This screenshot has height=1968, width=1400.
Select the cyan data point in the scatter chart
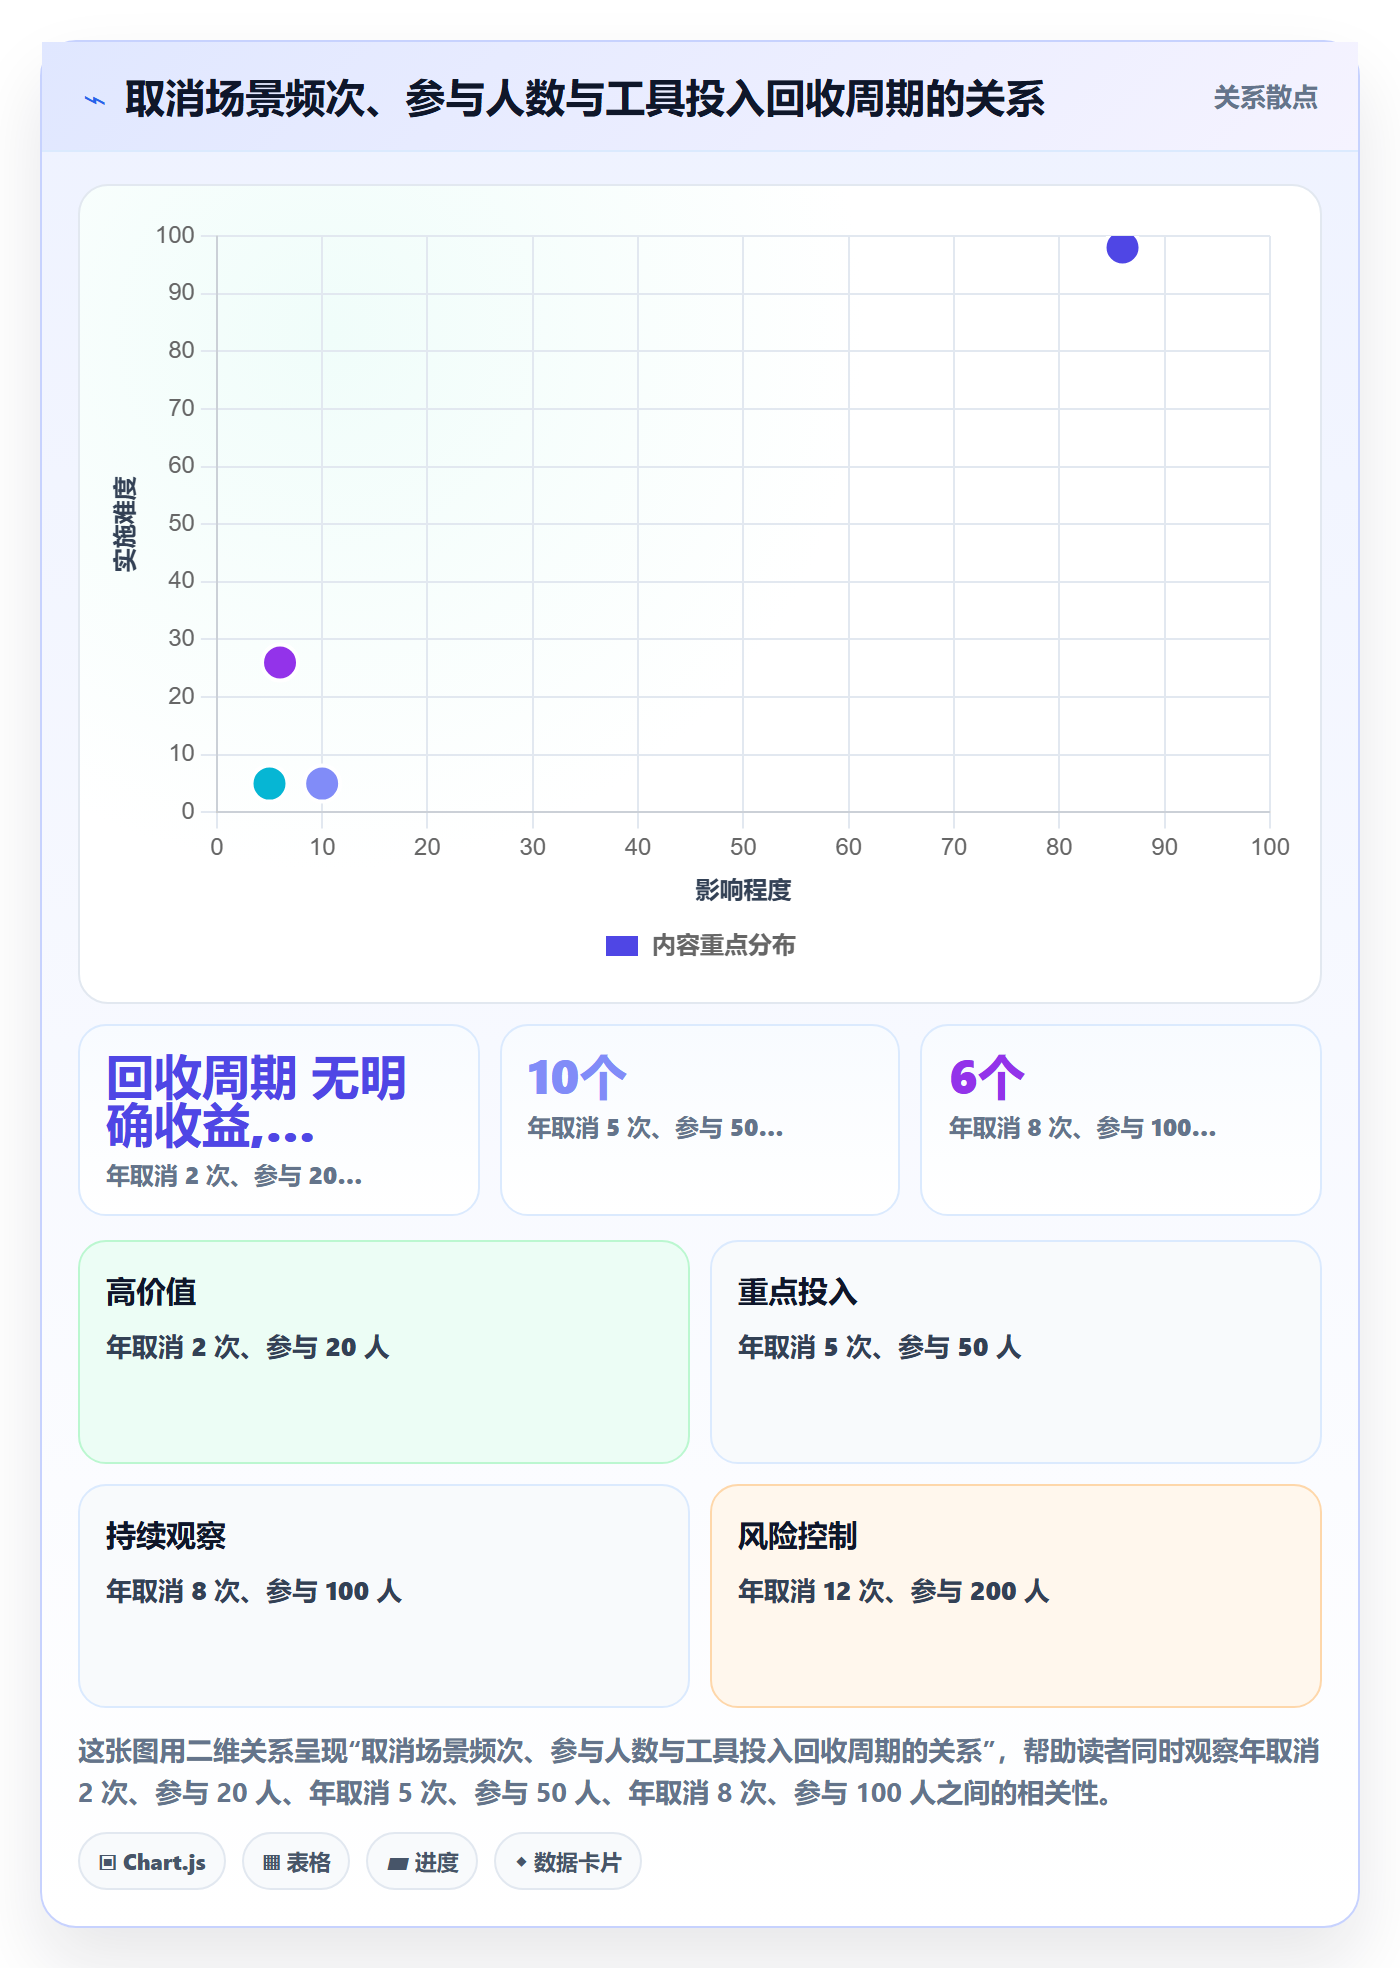point(269,783)
